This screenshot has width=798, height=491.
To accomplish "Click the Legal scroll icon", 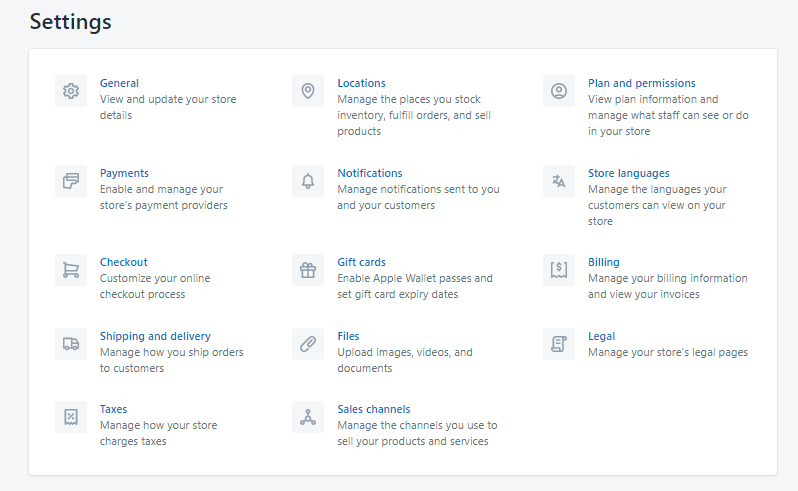I will point(559,344).
